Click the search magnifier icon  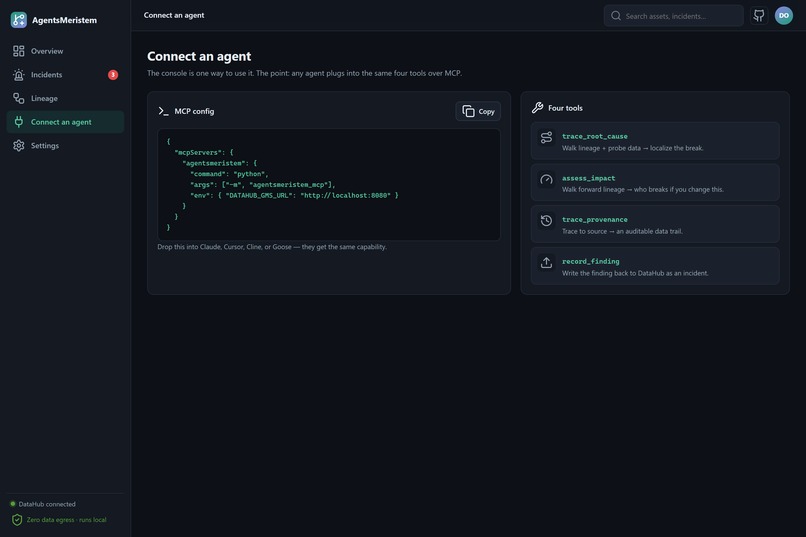(x=616, y=16)
